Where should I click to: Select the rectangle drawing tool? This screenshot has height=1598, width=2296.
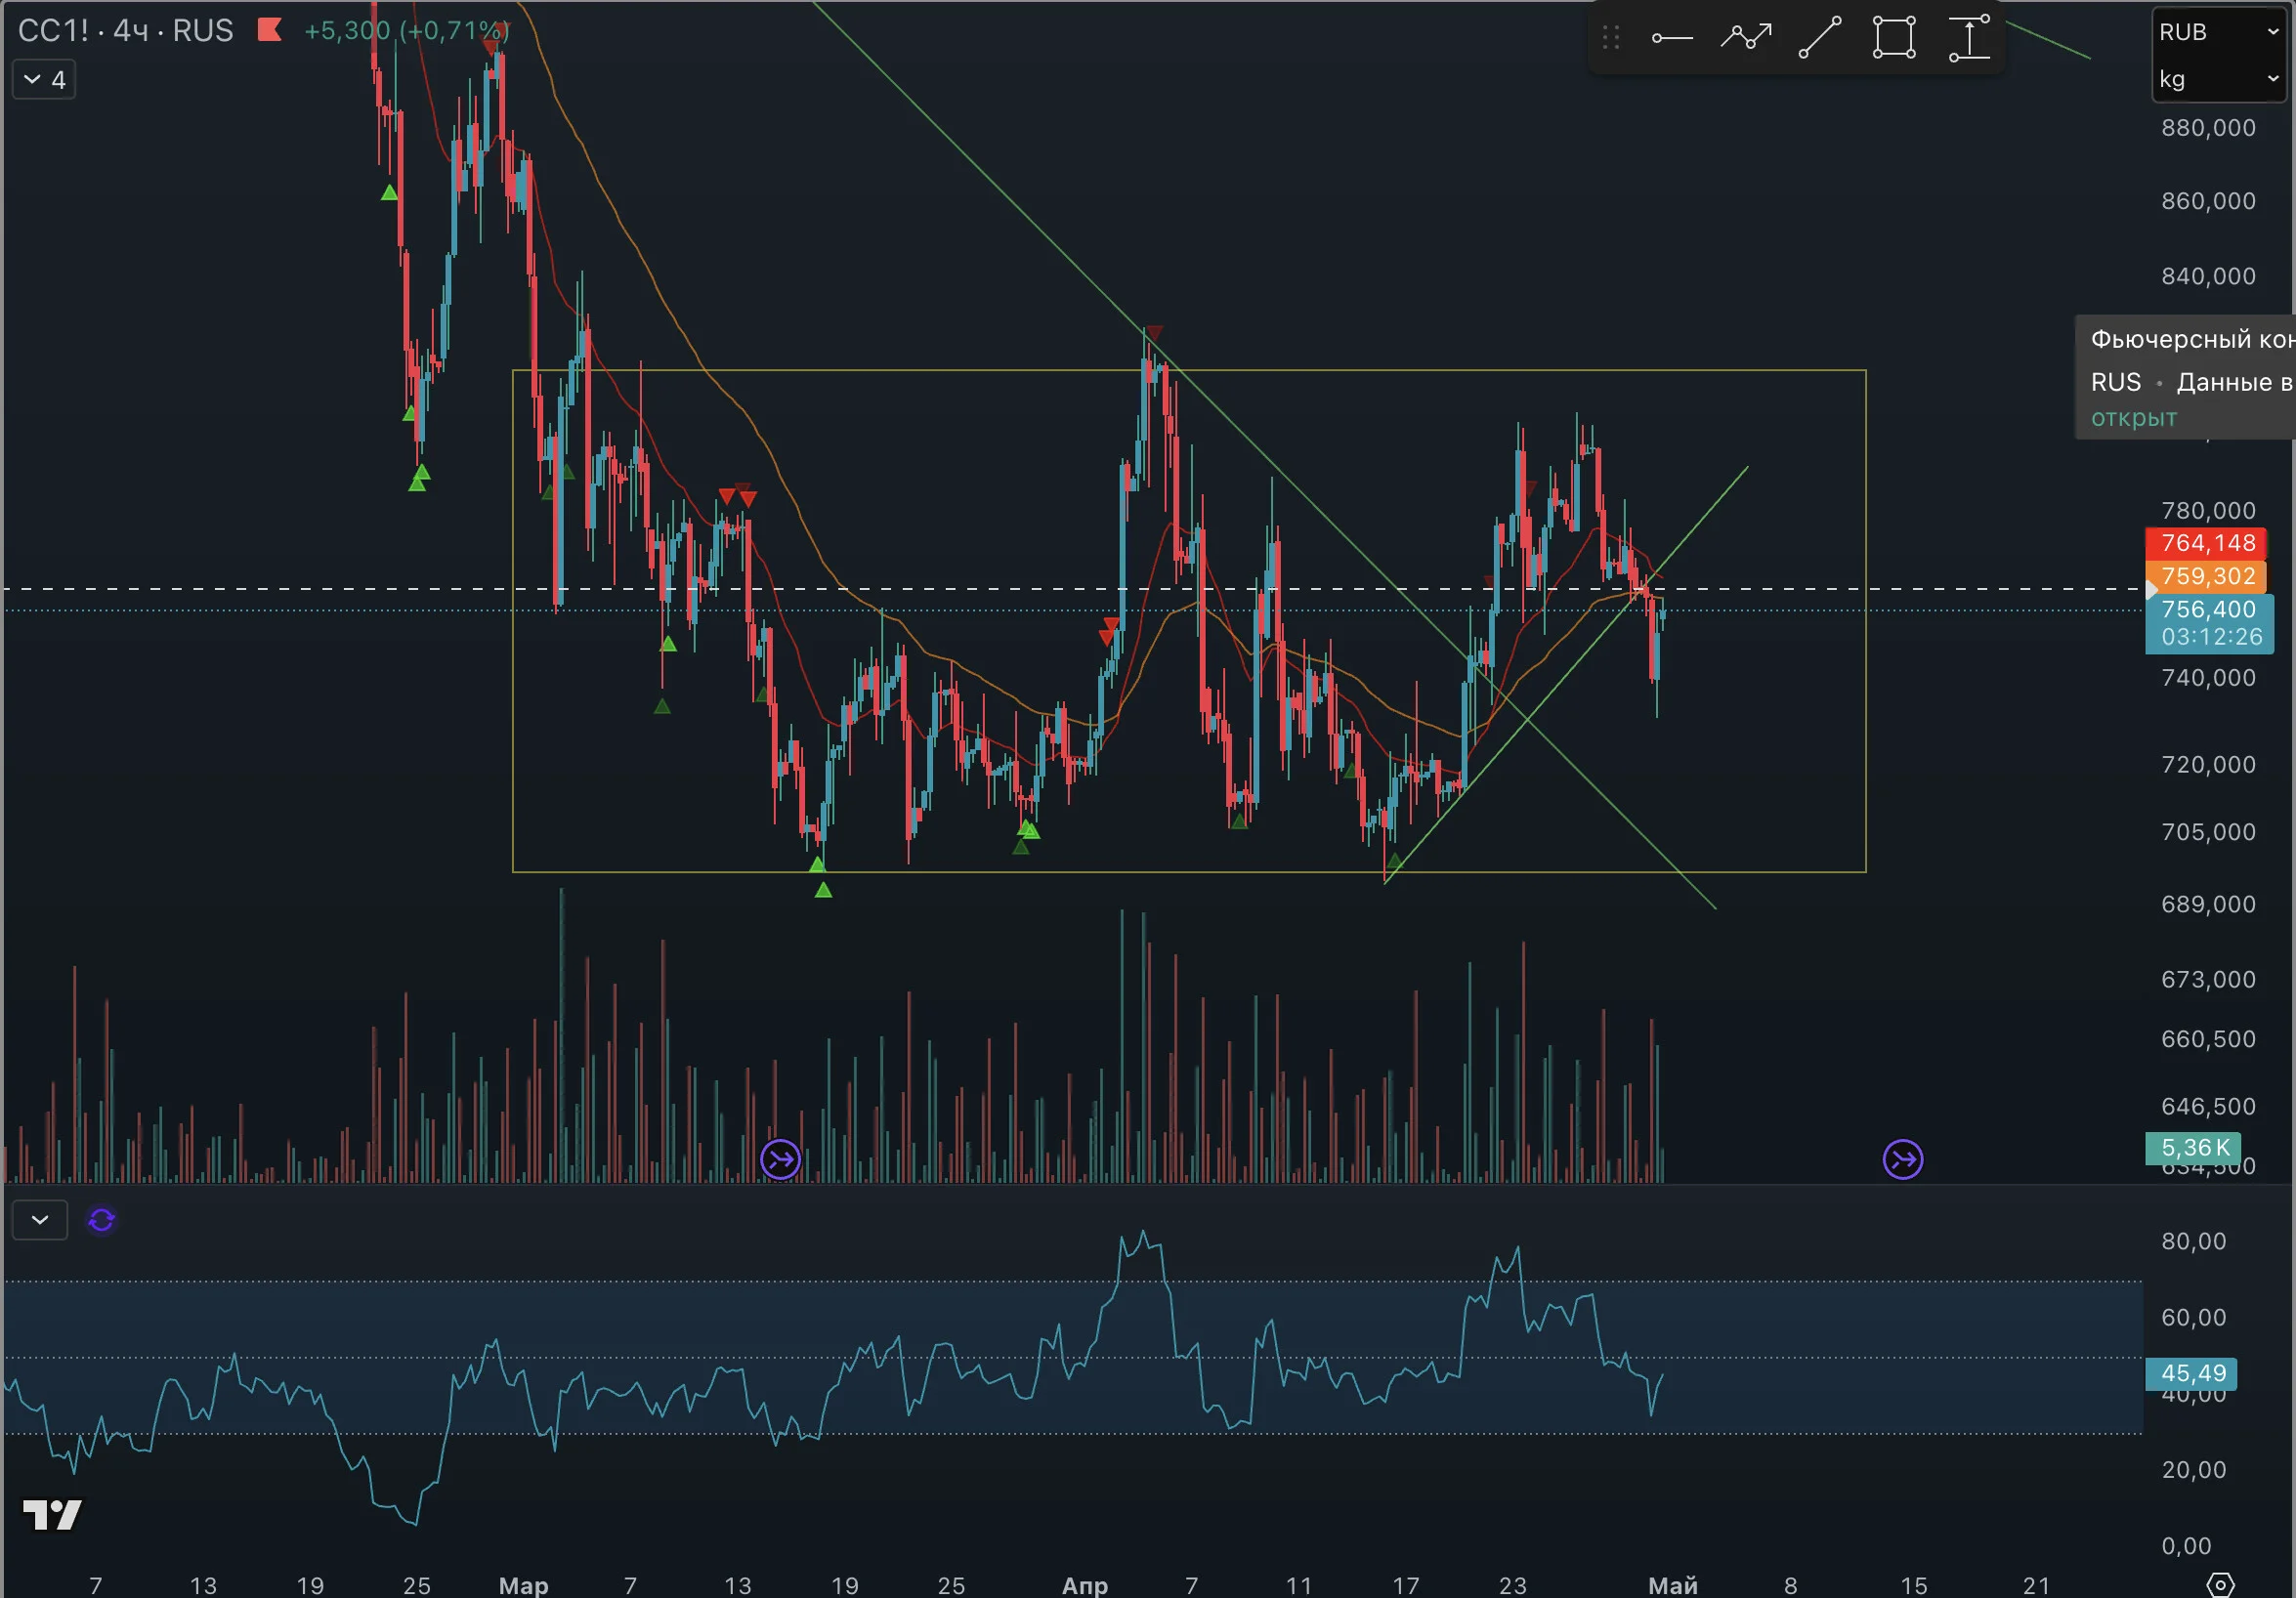tap(1894, 38)
